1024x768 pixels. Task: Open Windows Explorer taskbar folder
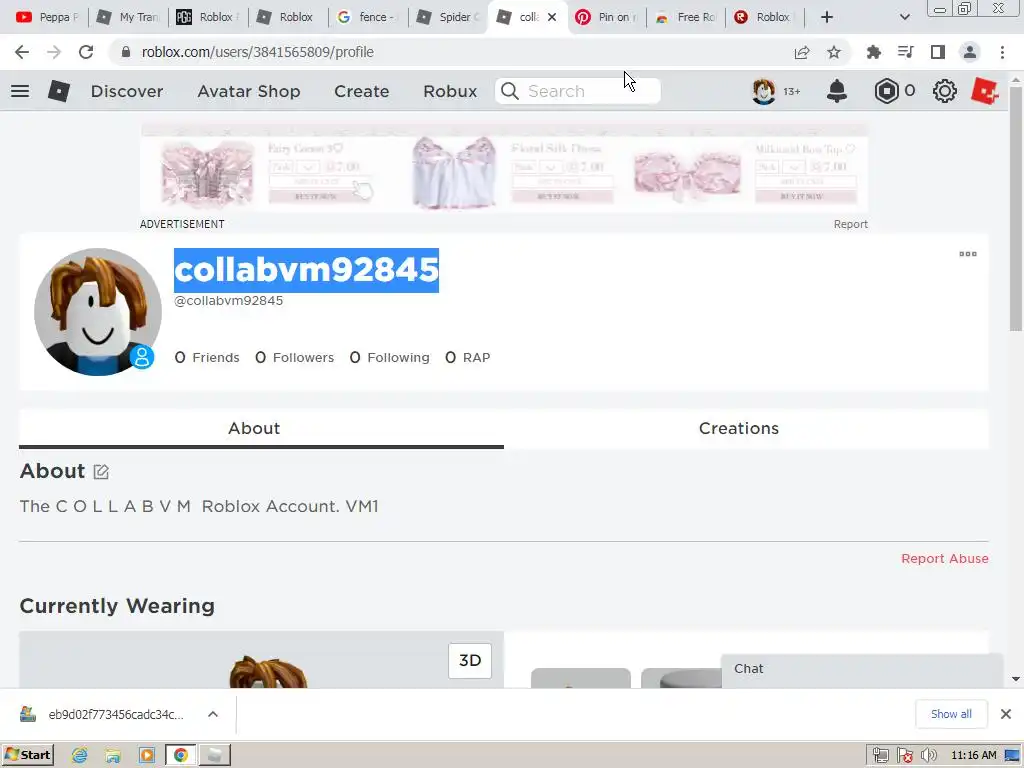tap(113, 756)
